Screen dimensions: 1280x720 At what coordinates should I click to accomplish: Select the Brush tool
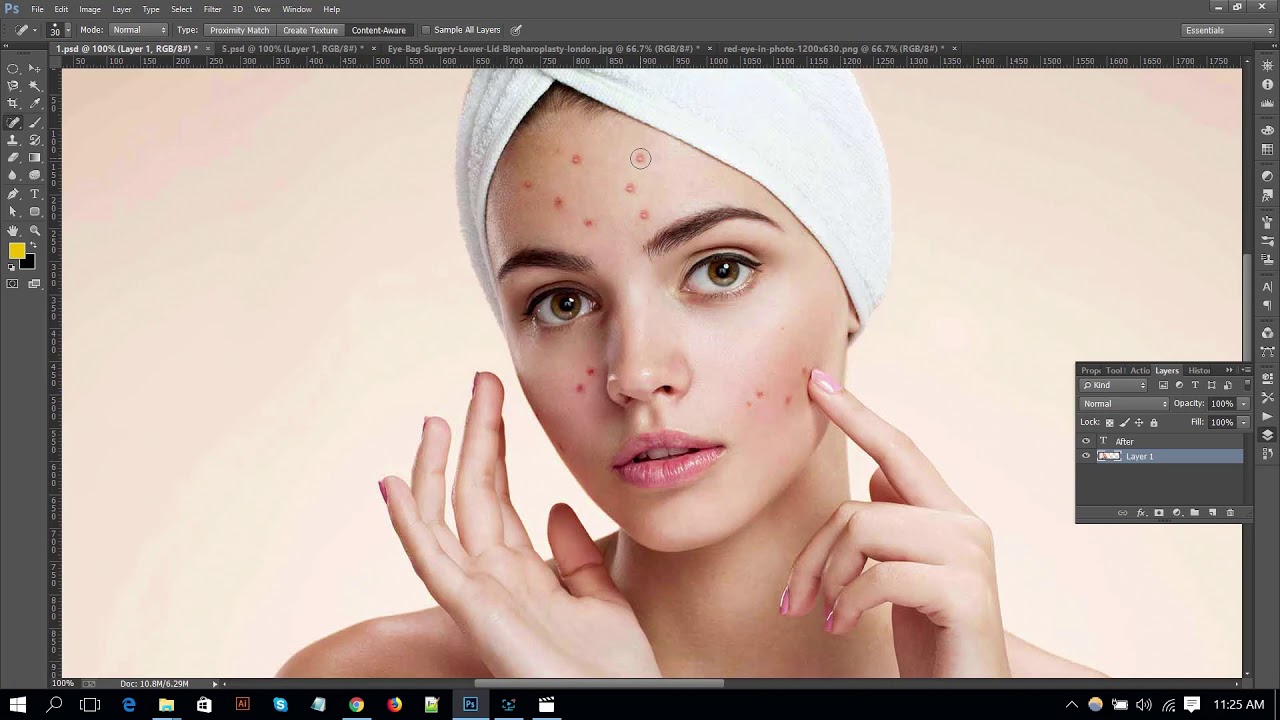pyautogui.click(x=35, y=122)
